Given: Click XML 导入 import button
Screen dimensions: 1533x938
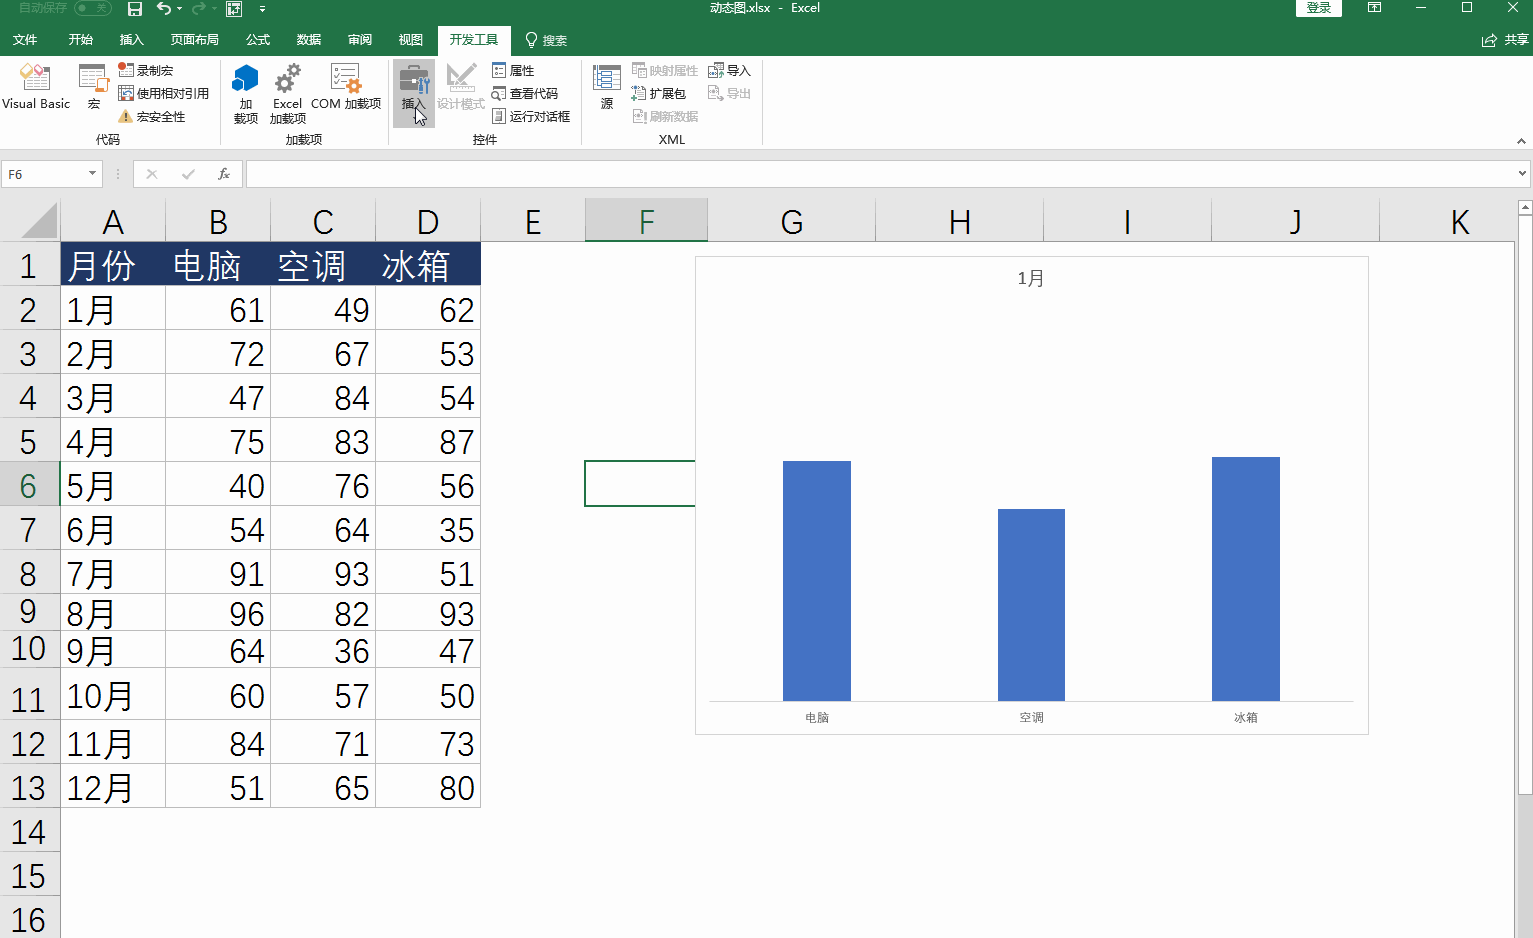Looking at the screenshot, I should tap(729, 70).
